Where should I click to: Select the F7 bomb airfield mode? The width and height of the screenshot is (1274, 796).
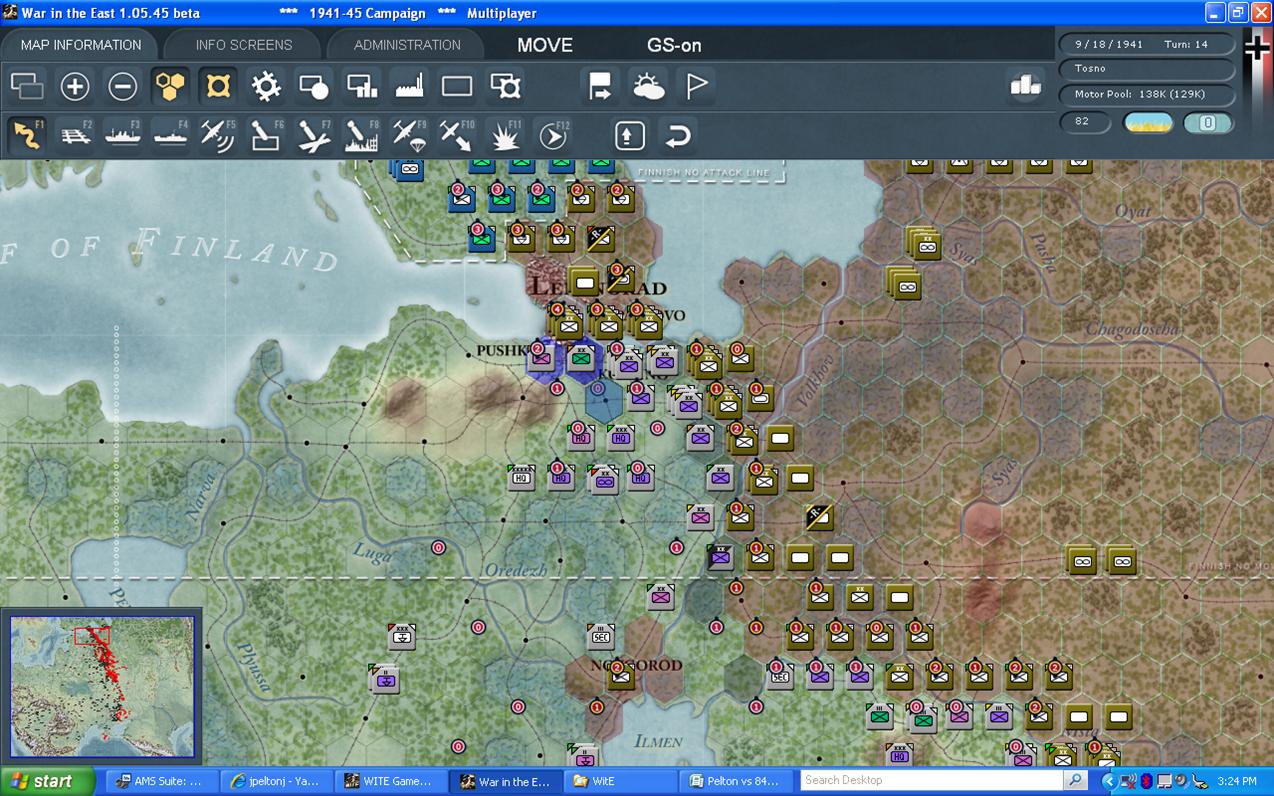[x=314, y=135]
